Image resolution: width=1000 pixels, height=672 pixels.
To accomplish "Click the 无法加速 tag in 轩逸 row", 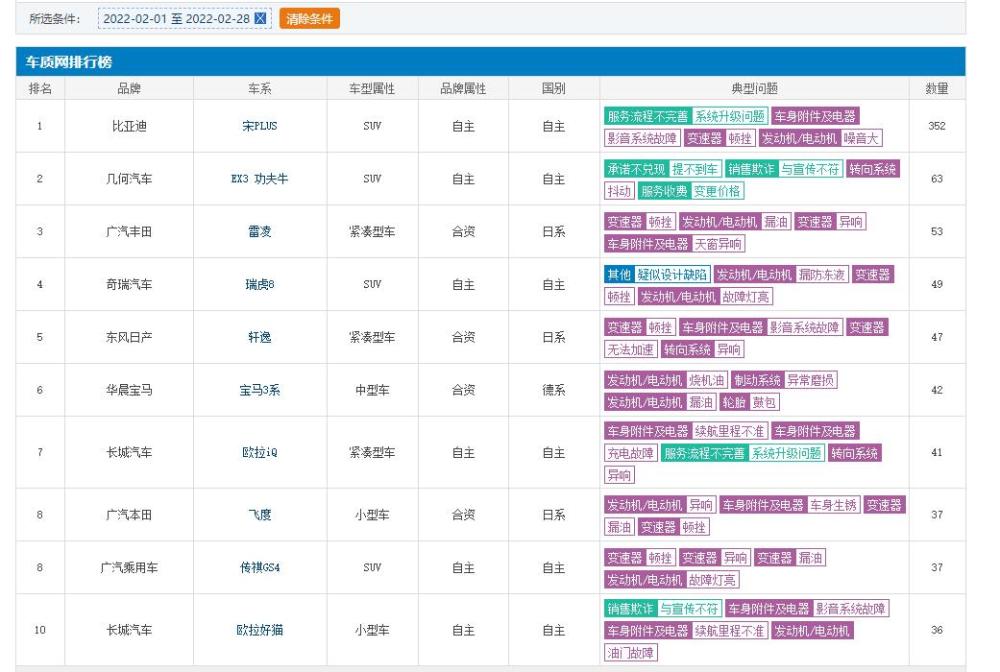I will click(631, 349).
